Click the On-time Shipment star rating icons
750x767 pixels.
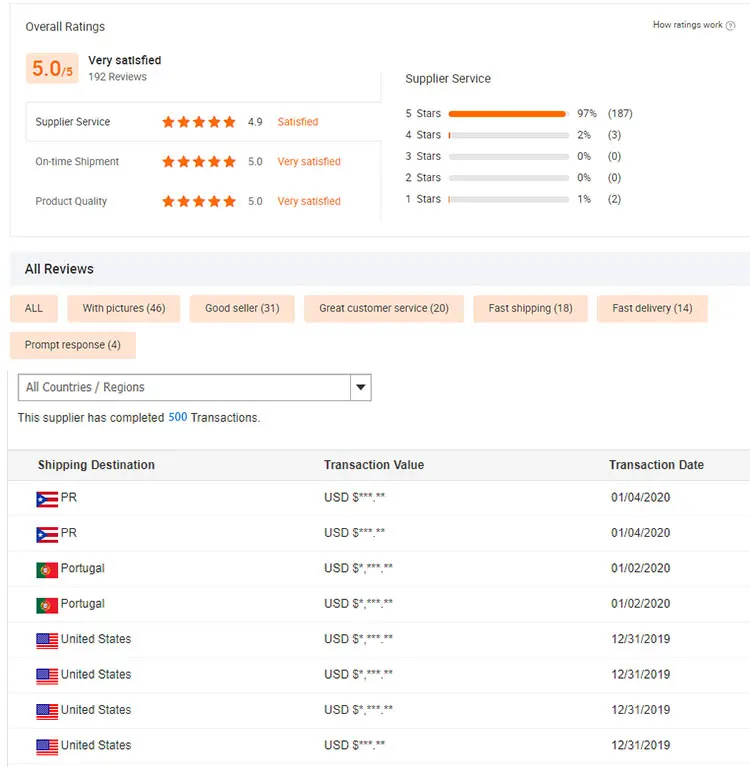coord(199,162)
